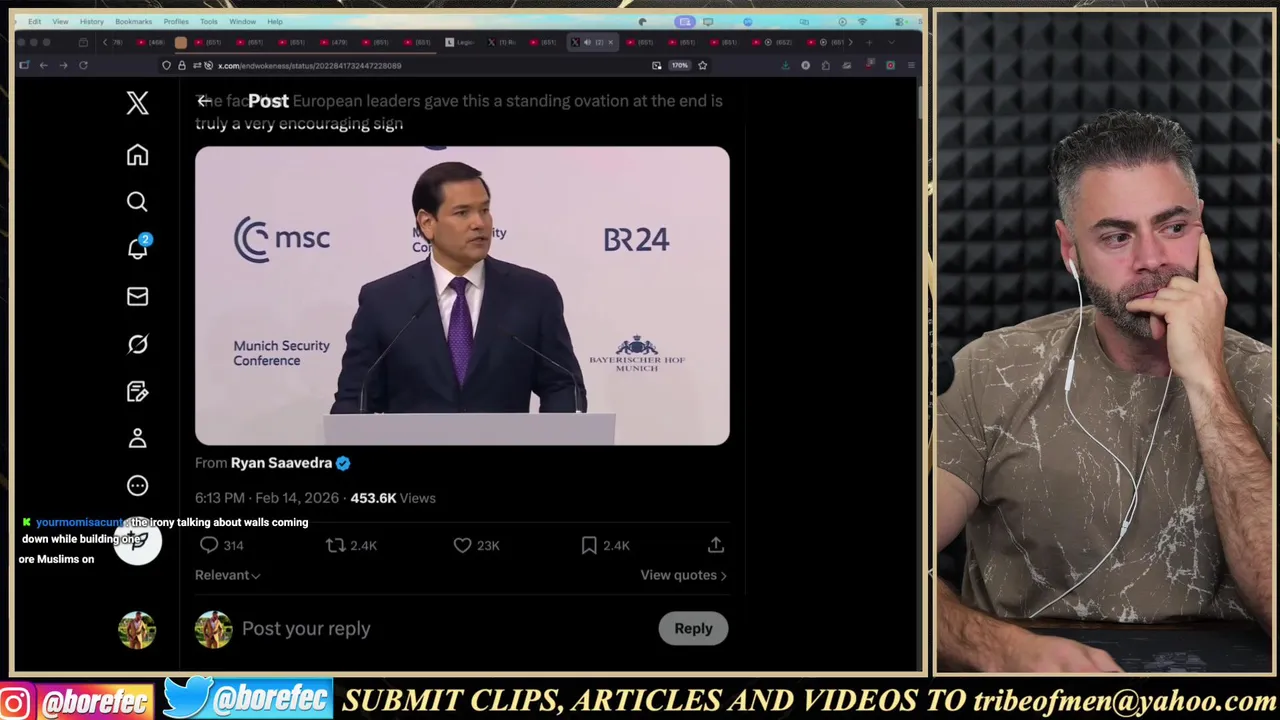The width and height of the screenshot is (1280, 720).
Task: Open the View menu
Action: [x=60, y=21]
